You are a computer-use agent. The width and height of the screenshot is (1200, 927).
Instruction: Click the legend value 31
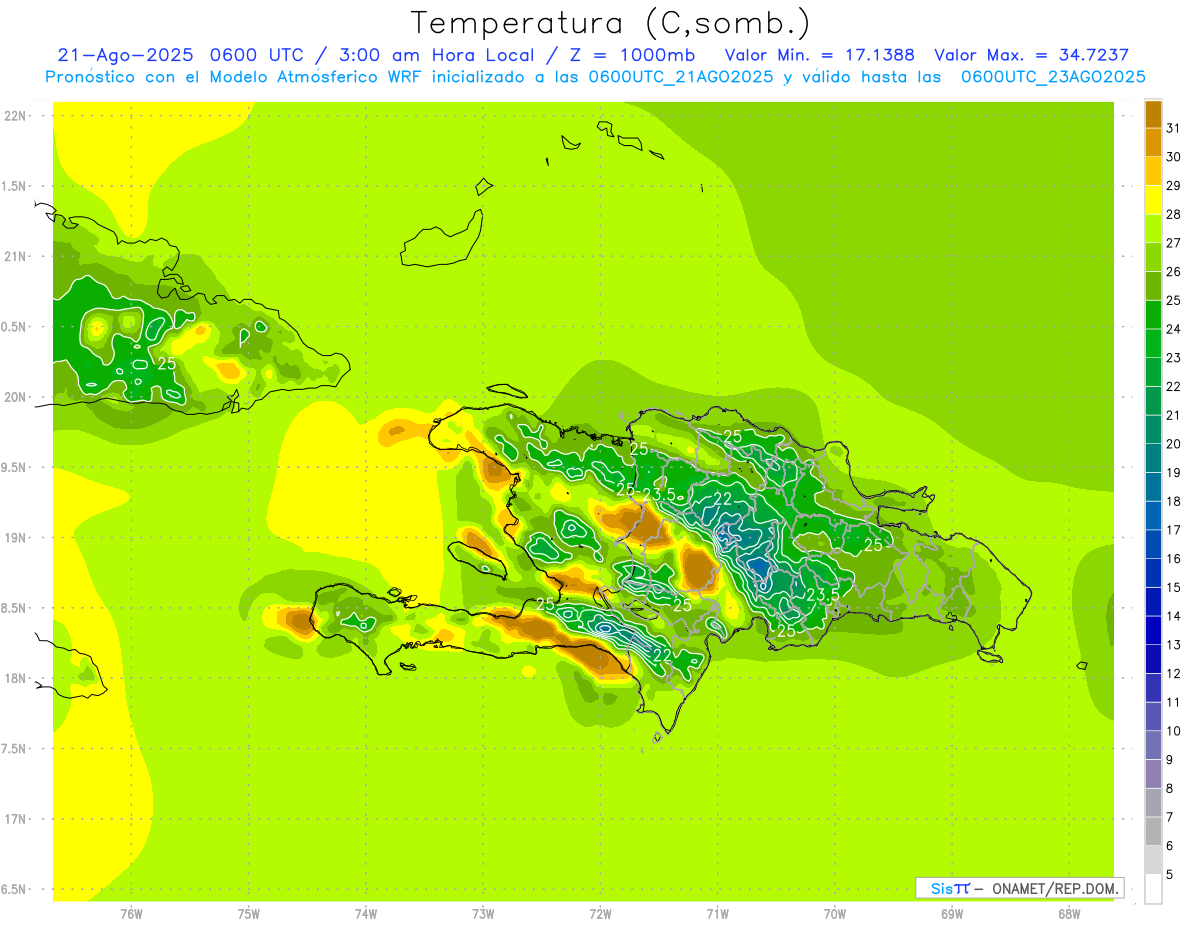1174,128
